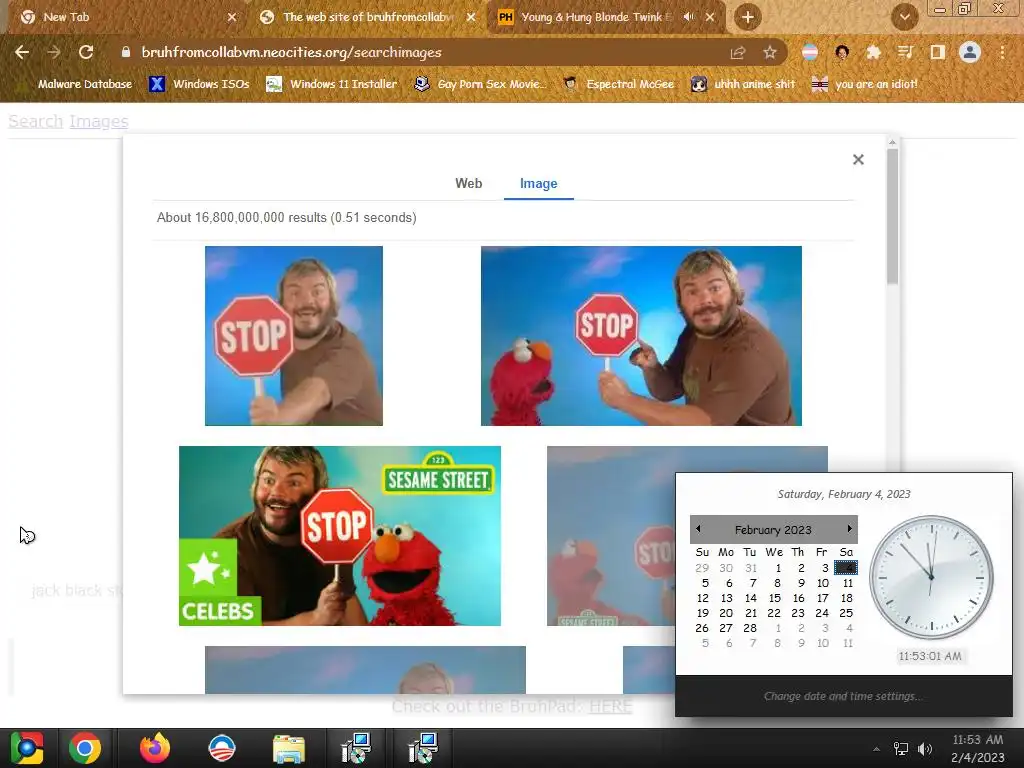Click the analog clock face
This screenshot has height=768, width=1024.
[x=931, y=577]
